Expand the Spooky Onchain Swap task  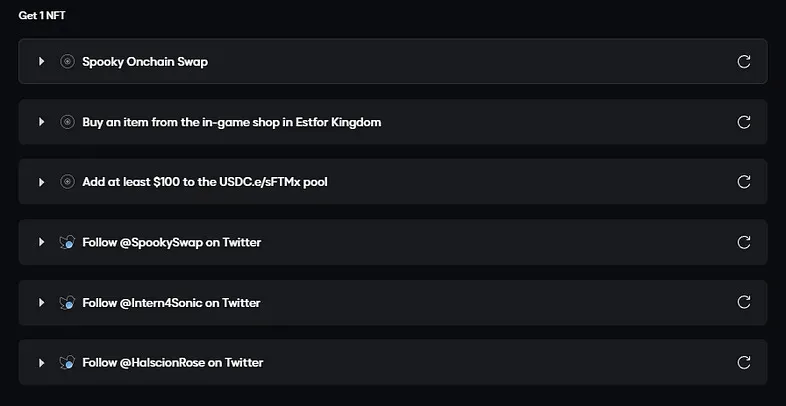click(x=42, y=62)
